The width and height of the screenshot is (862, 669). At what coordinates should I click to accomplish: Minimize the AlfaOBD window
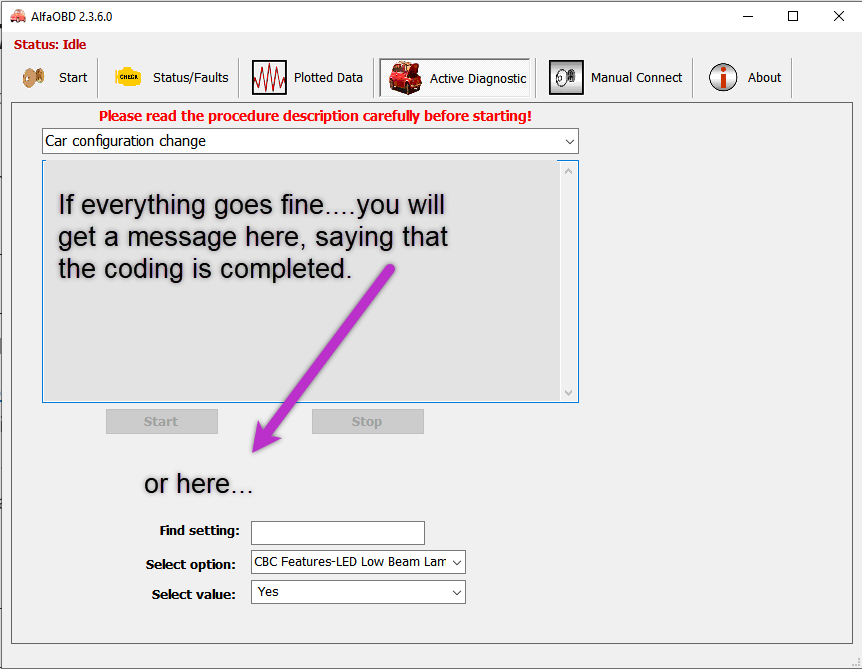point(748,16)
